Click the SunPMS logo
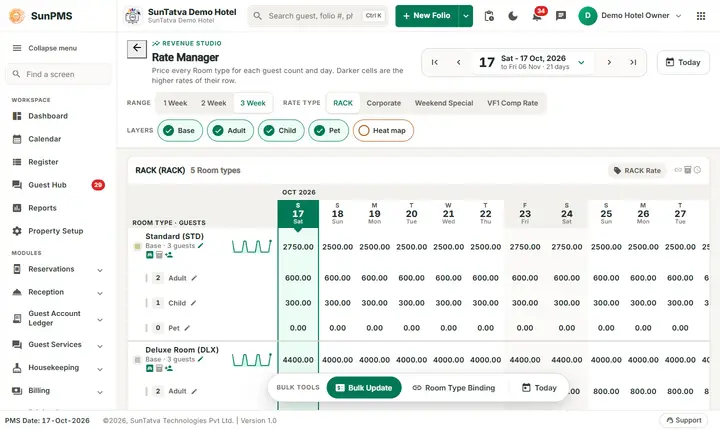This screenshot has height=430, width=720. pyautogui.click(x=41, y=16)
